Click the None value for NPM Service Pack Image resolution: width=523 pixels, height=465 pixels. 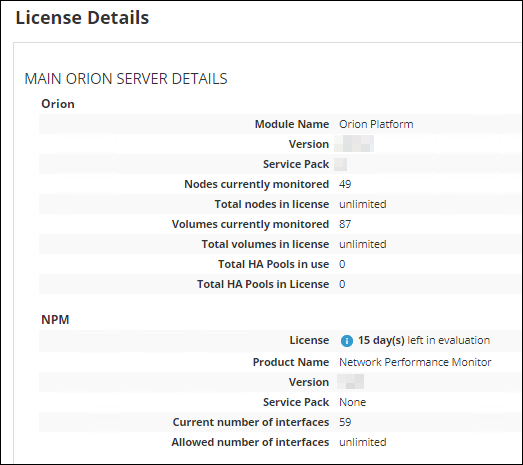click(352, 402)
